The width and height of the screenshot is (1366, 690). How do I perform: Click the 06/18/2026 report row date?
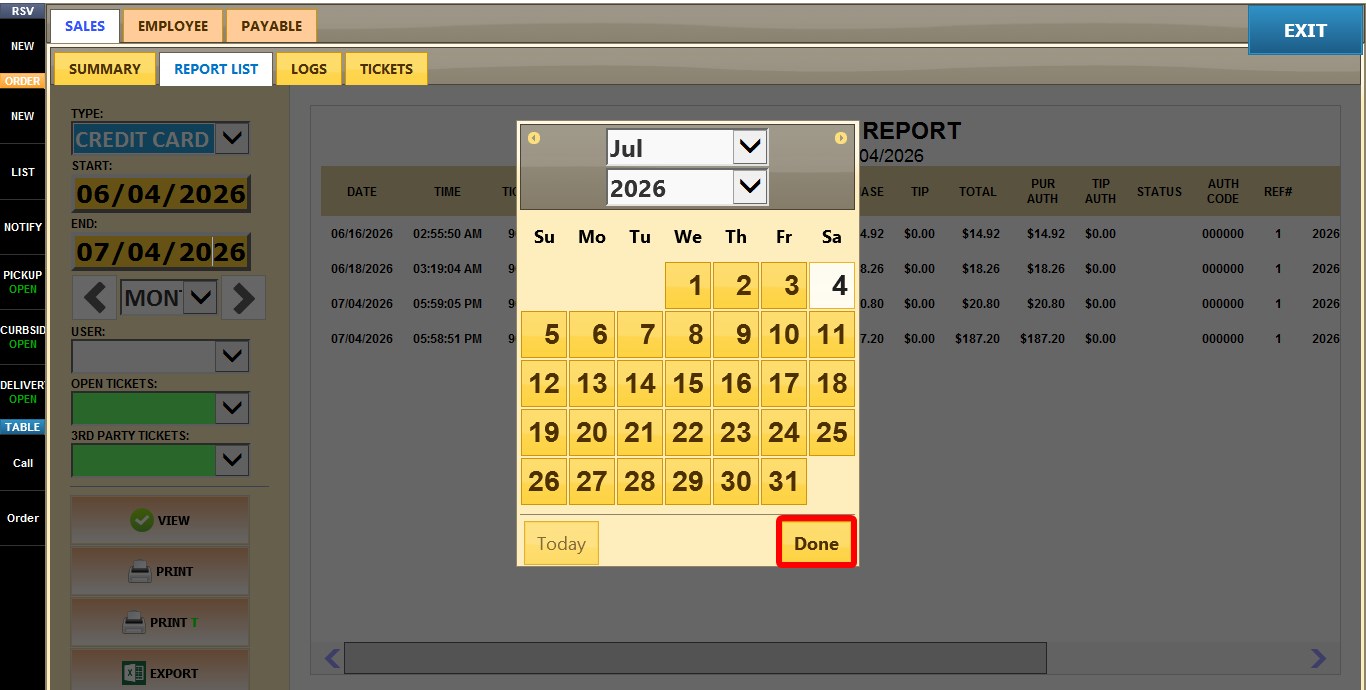click(362, 269)
